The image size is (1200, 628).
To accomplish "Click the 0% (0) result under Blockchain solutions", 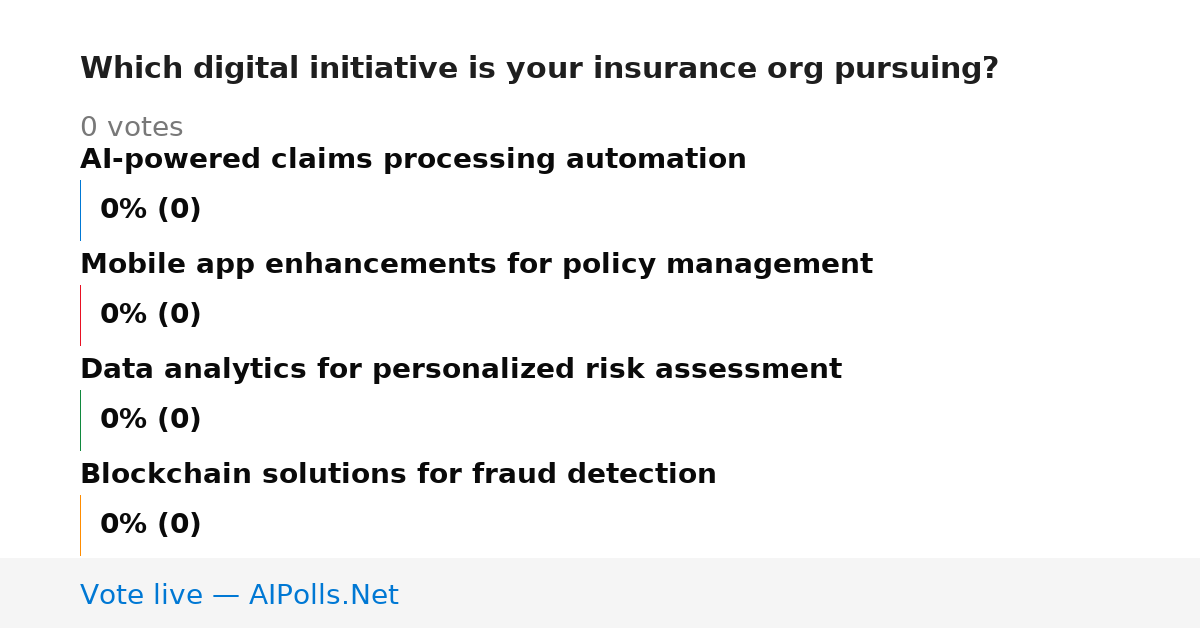I will pos(150,525).
